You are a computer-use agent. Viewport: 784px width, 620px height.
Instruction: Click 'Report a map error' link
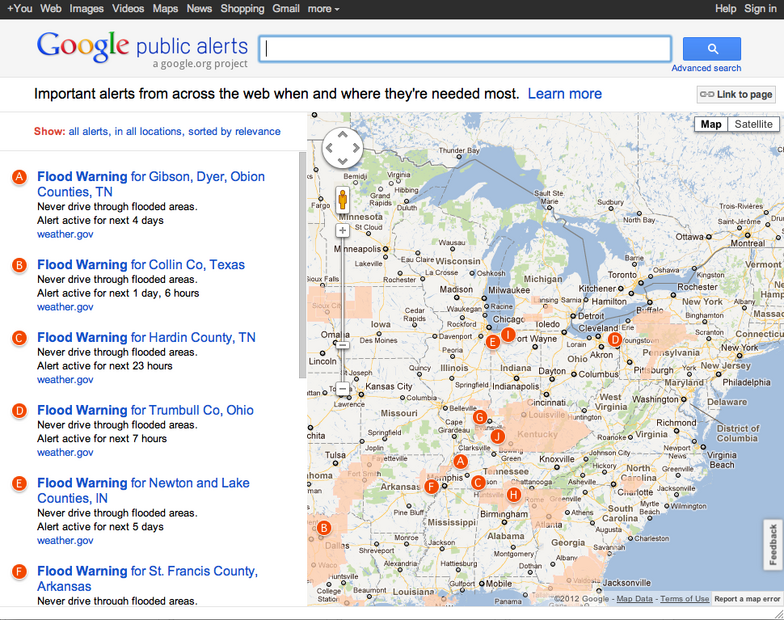tap(747, 599)
